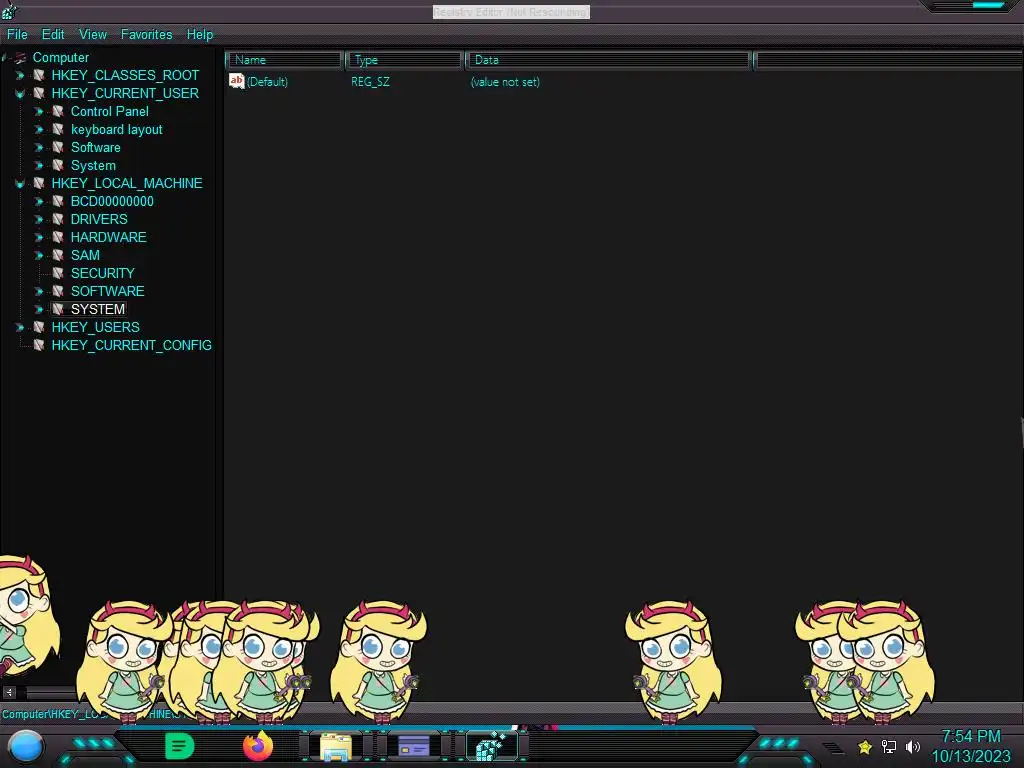
Task: Click the tree pane's left scroll arrow
Action: [x=9, y=692]
